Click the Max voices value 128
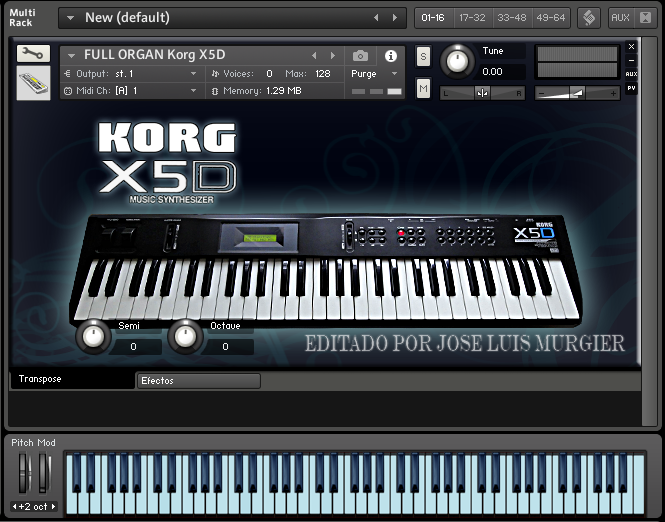665x522 pixels. pos(323,74)
